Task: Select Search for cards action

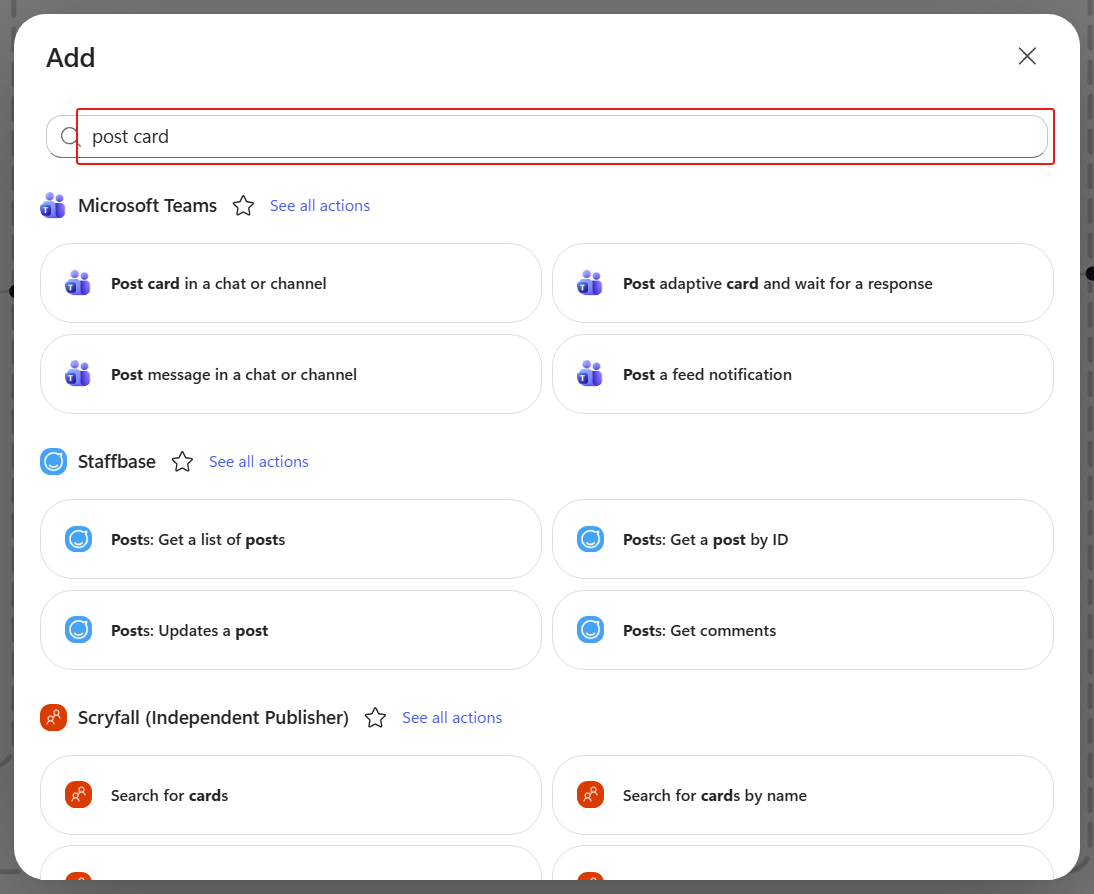Action: 291,796
